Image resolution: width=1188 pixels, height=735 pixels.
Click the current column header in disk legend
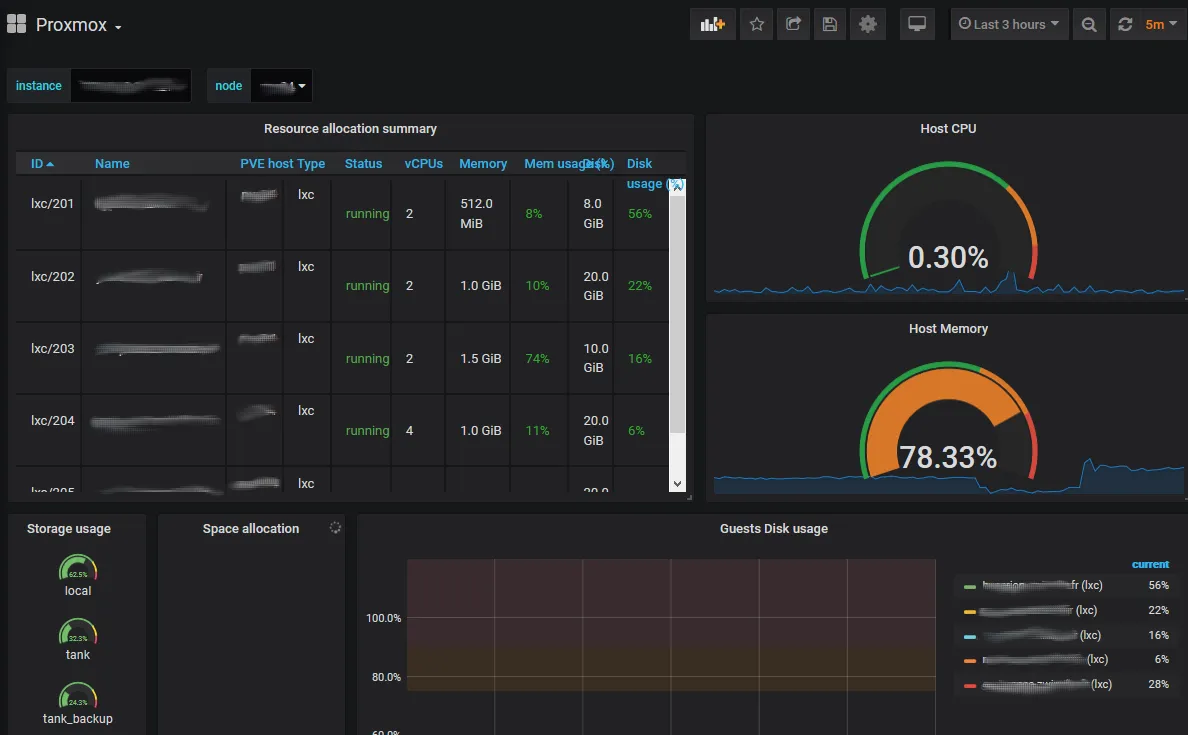pyautogui.click(x=1149, y=564)
